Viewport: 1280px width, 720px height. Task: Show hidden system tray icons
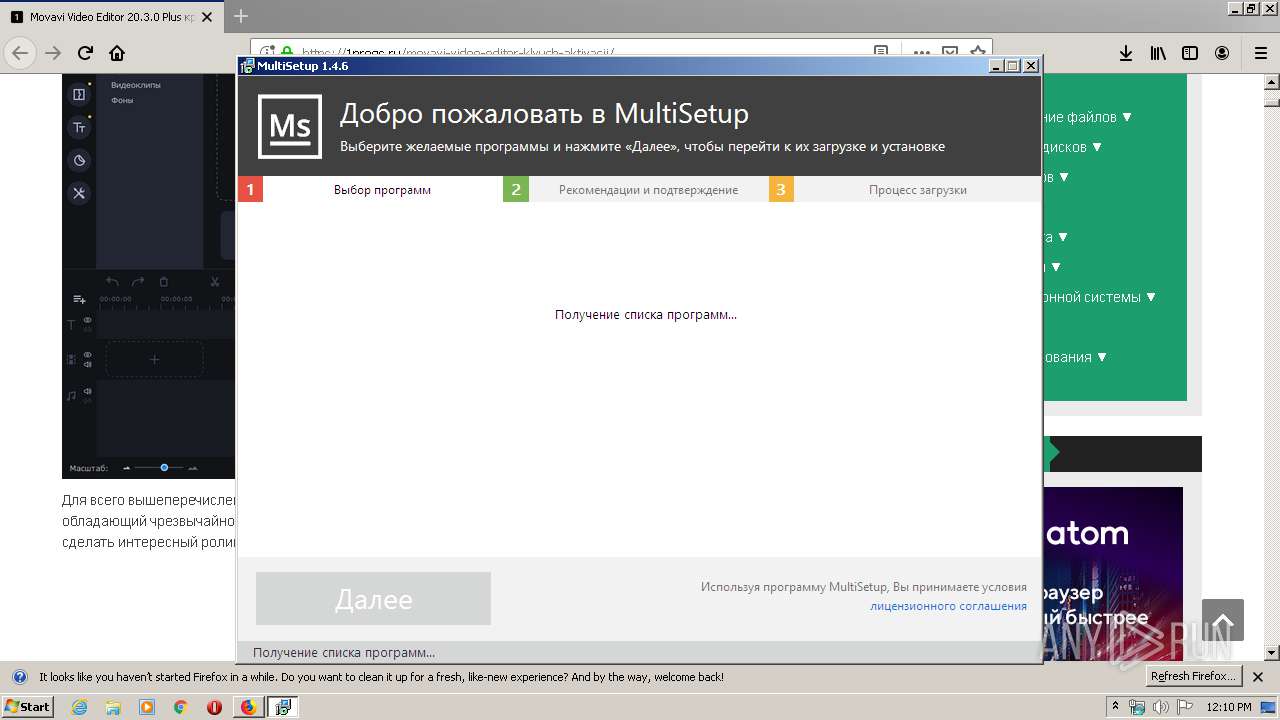point(1116,707)
